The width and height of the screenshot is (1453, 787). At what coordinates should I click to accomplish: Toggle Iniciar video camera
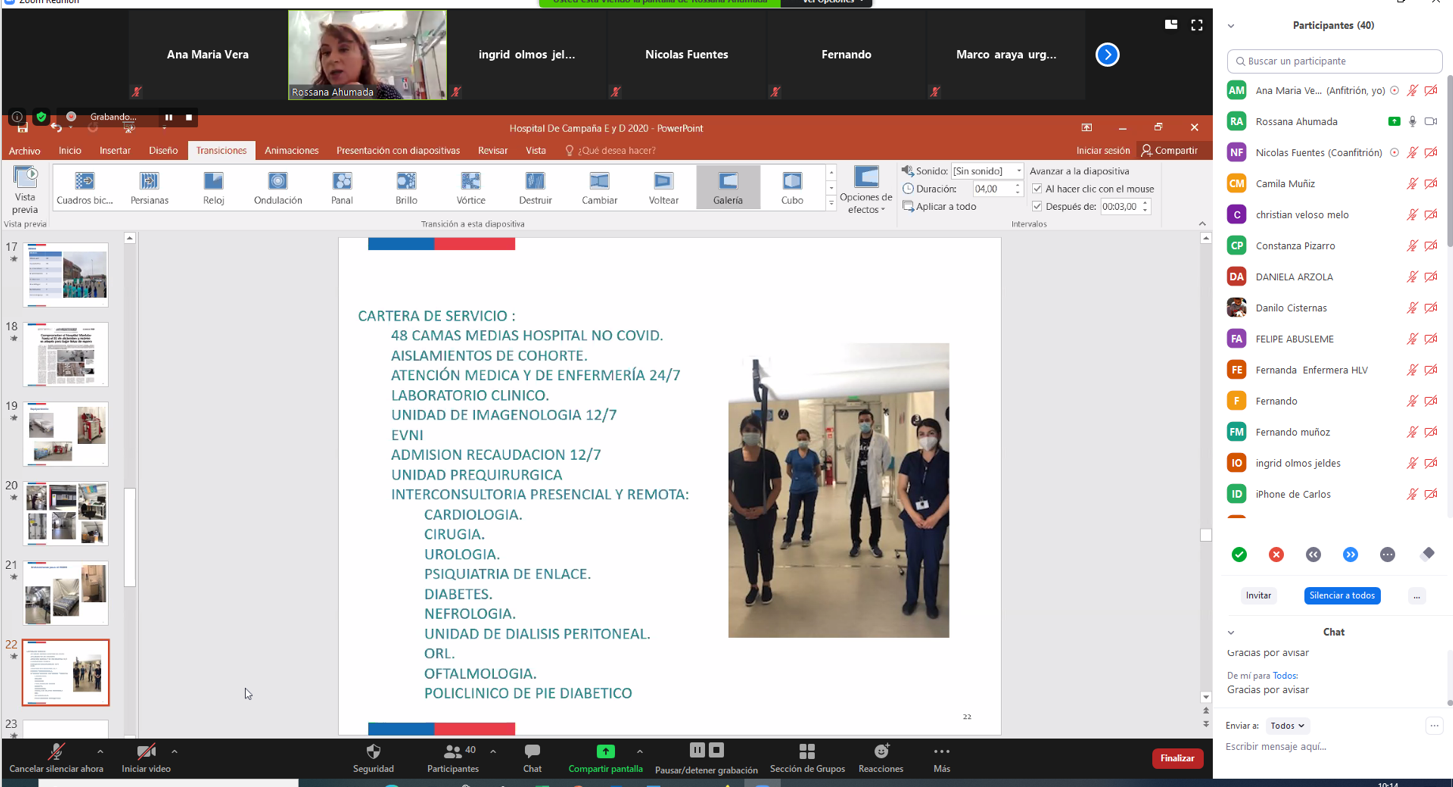(x=146, y=758)
